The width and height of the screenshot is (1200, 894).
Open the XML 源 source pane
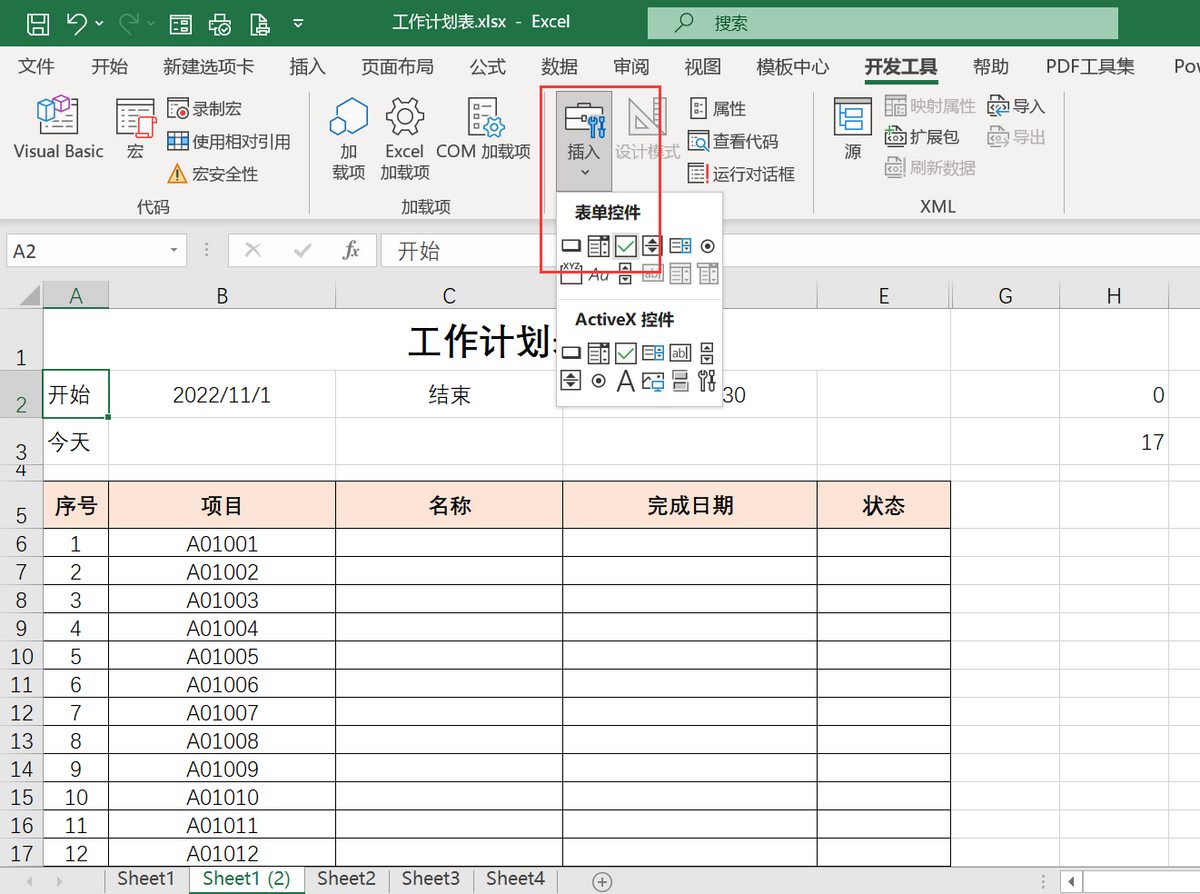tap(853, 130)
